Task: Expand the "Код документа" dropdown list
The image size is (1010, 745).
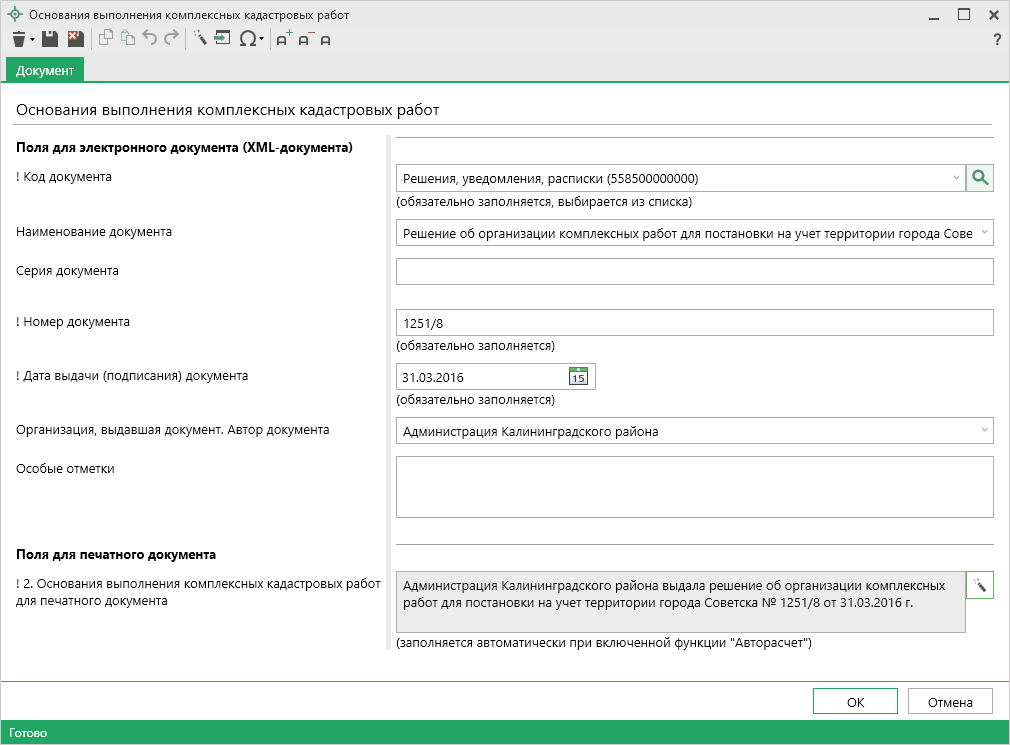Action: (x=955, y=179)
